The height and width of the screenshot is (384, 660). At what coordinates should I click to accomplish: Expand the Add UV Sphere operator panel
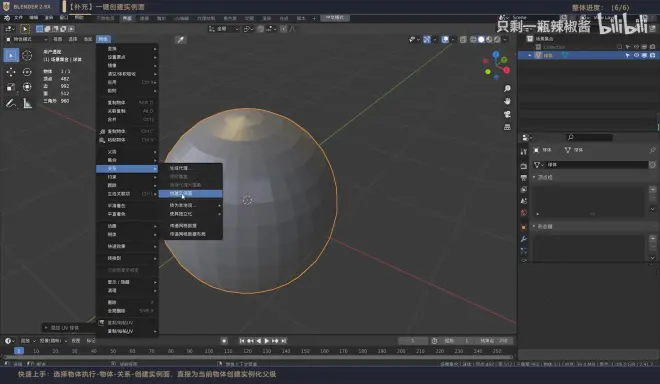click(x=46, y=328)
